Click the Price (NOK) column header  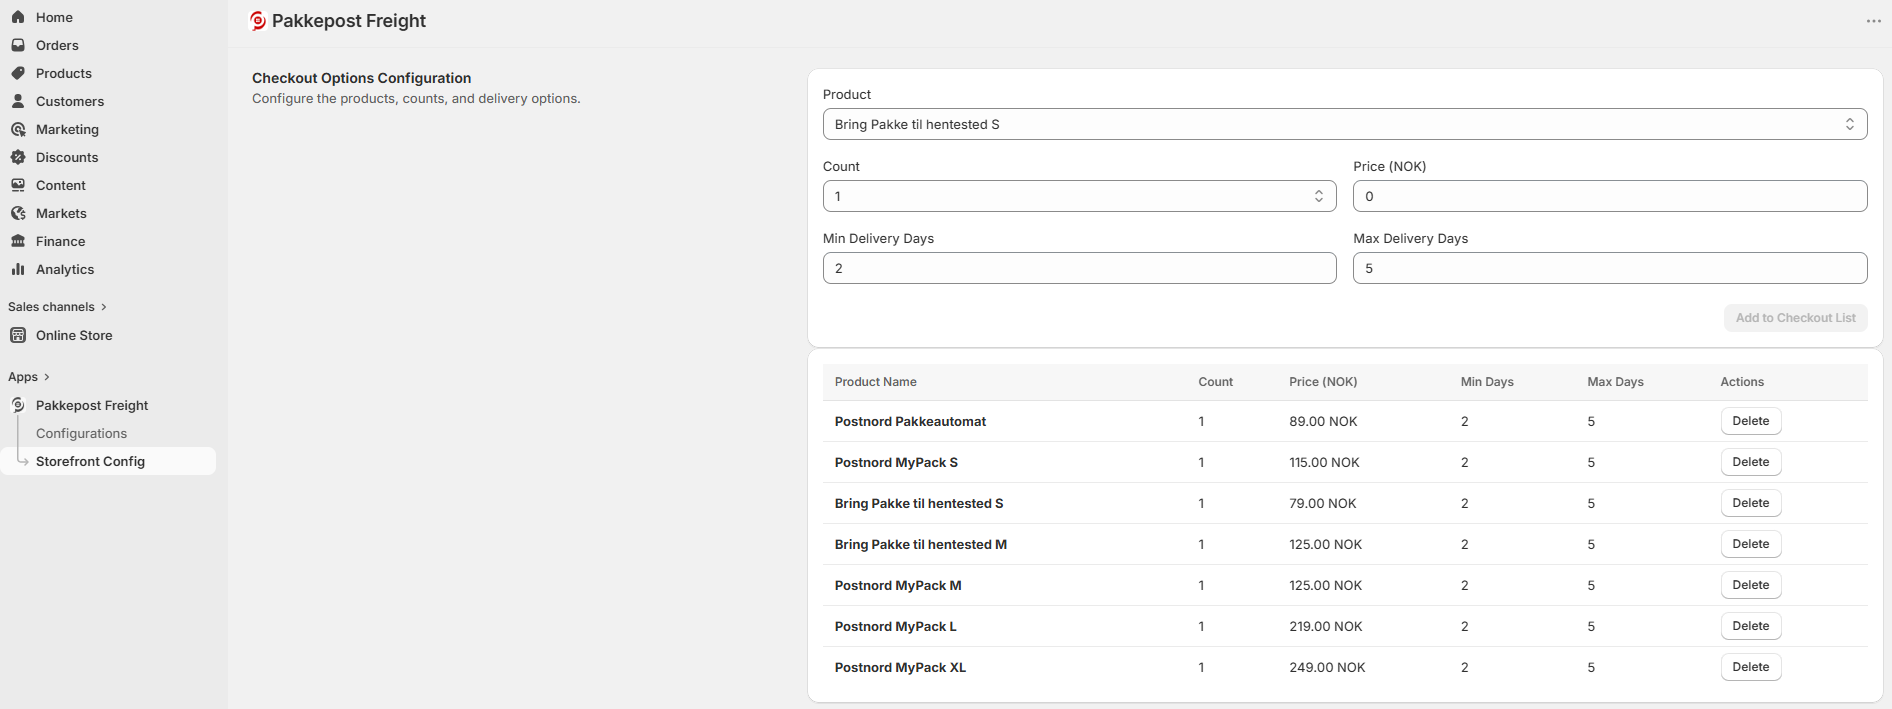point(1323,382)
